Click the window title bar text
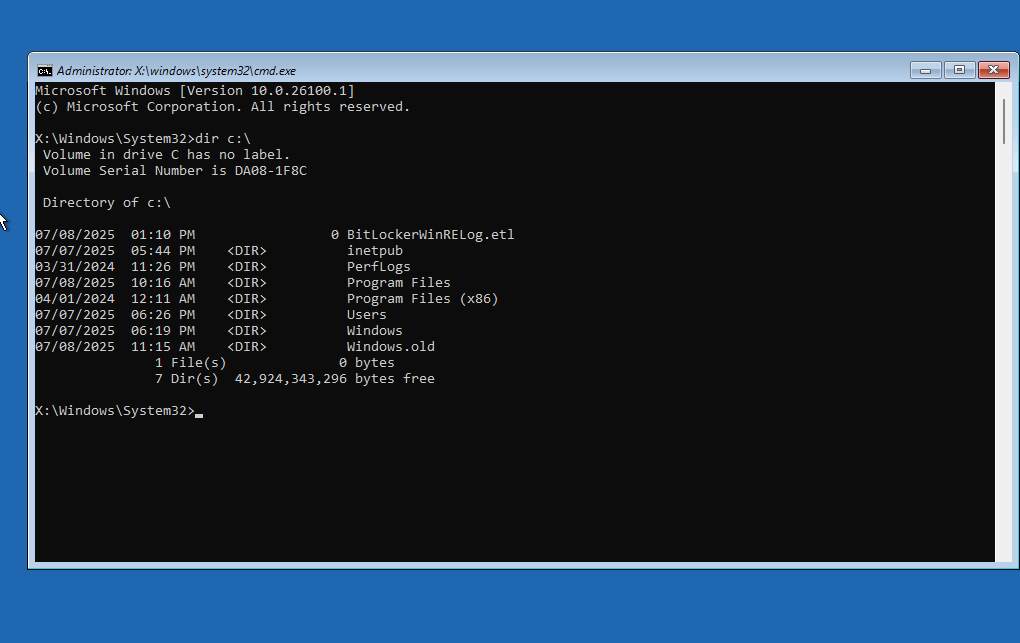This screenshot has width=1020, height=643. coord(176,71)
